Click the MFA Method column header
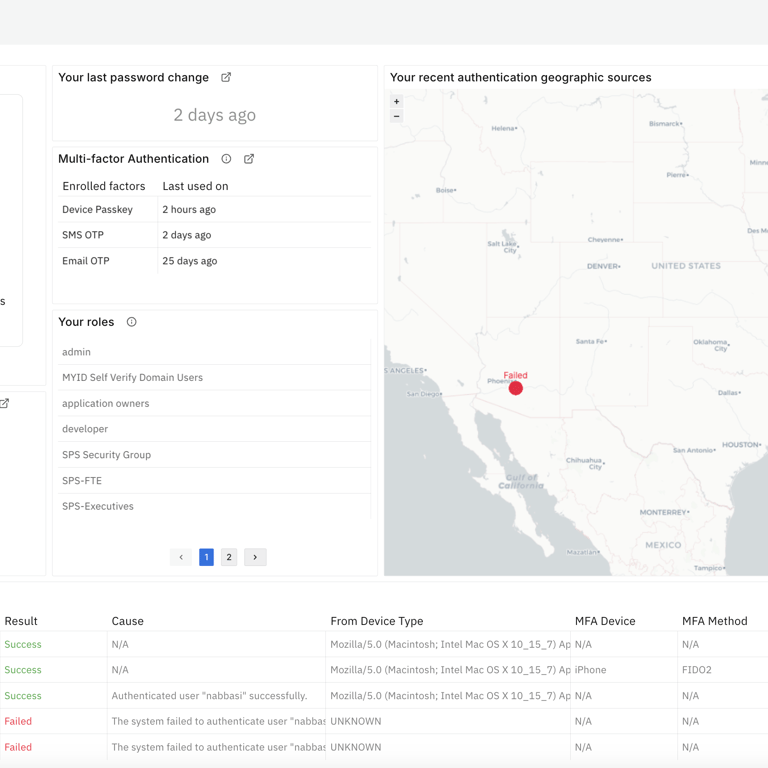 pyautogui.click(x=714, y=621)
